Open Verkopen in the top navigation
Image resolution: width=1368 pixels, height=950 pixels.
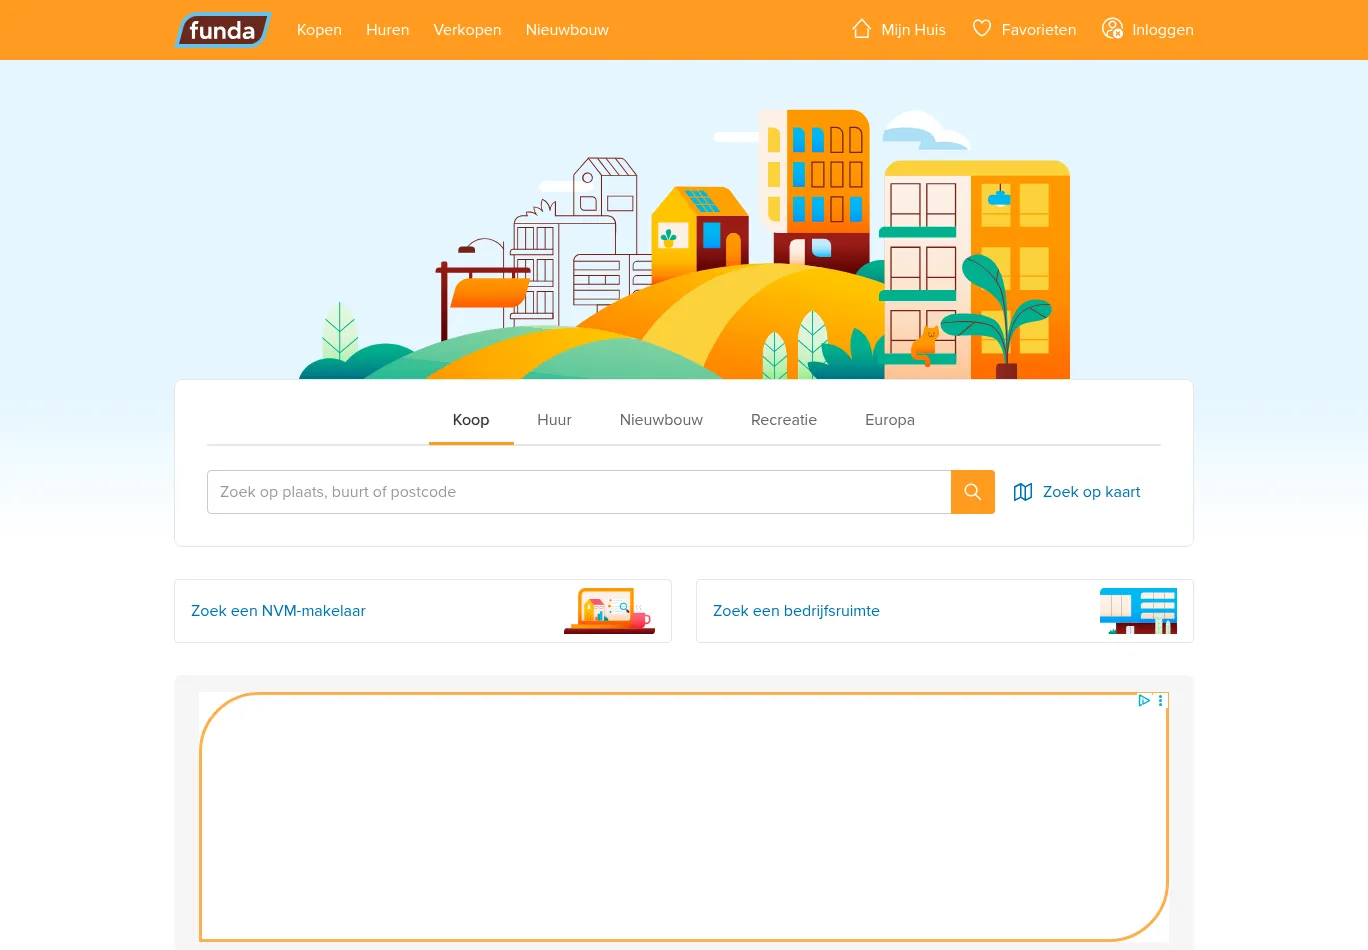(x=467, y=30)
